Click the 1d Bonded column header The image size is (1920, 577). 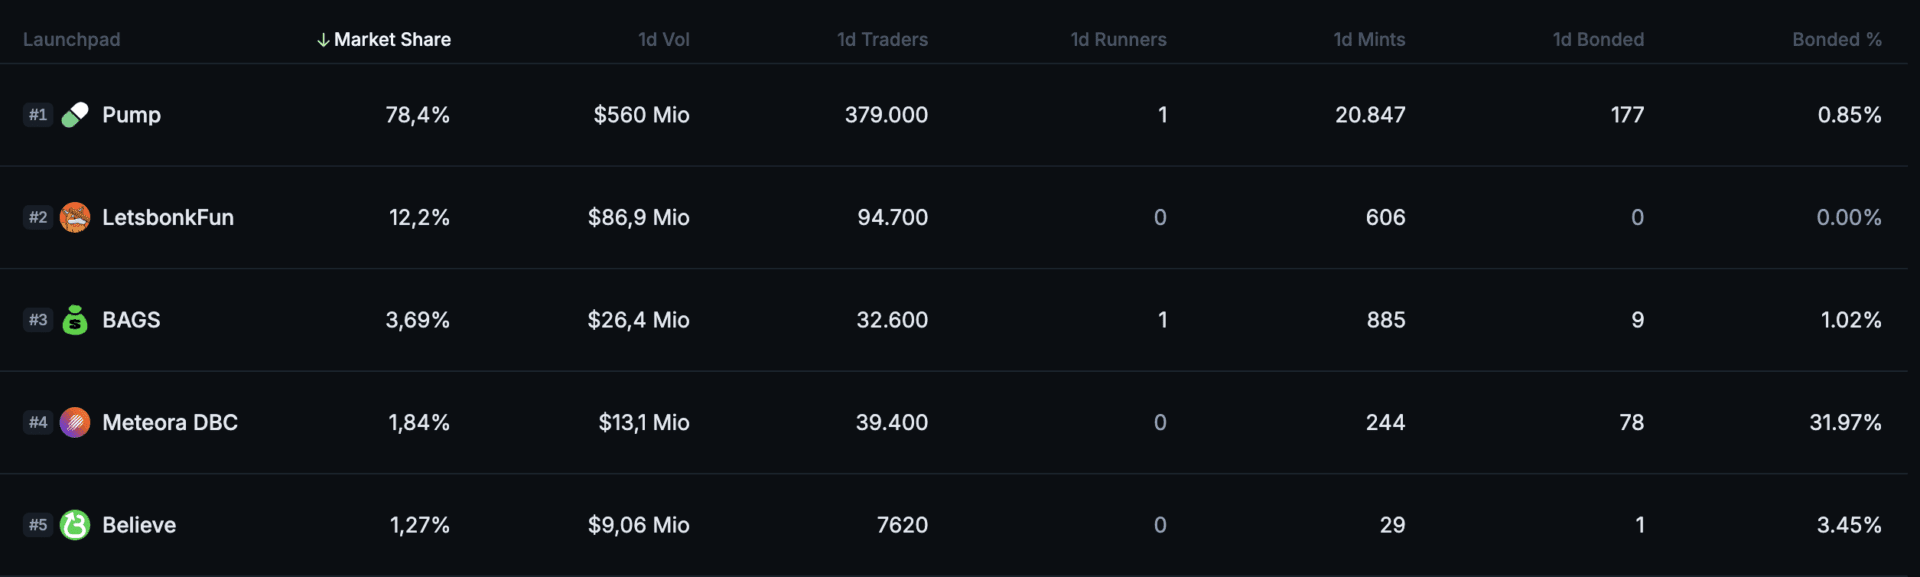point(1598,39)
